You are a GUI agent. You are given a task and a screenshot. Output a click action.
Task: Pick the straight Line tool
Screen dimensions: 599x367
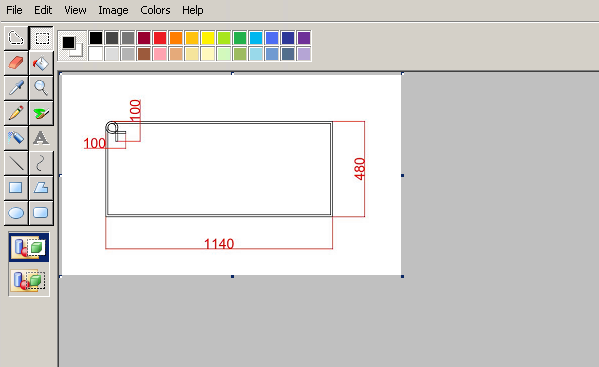[16, 163]
